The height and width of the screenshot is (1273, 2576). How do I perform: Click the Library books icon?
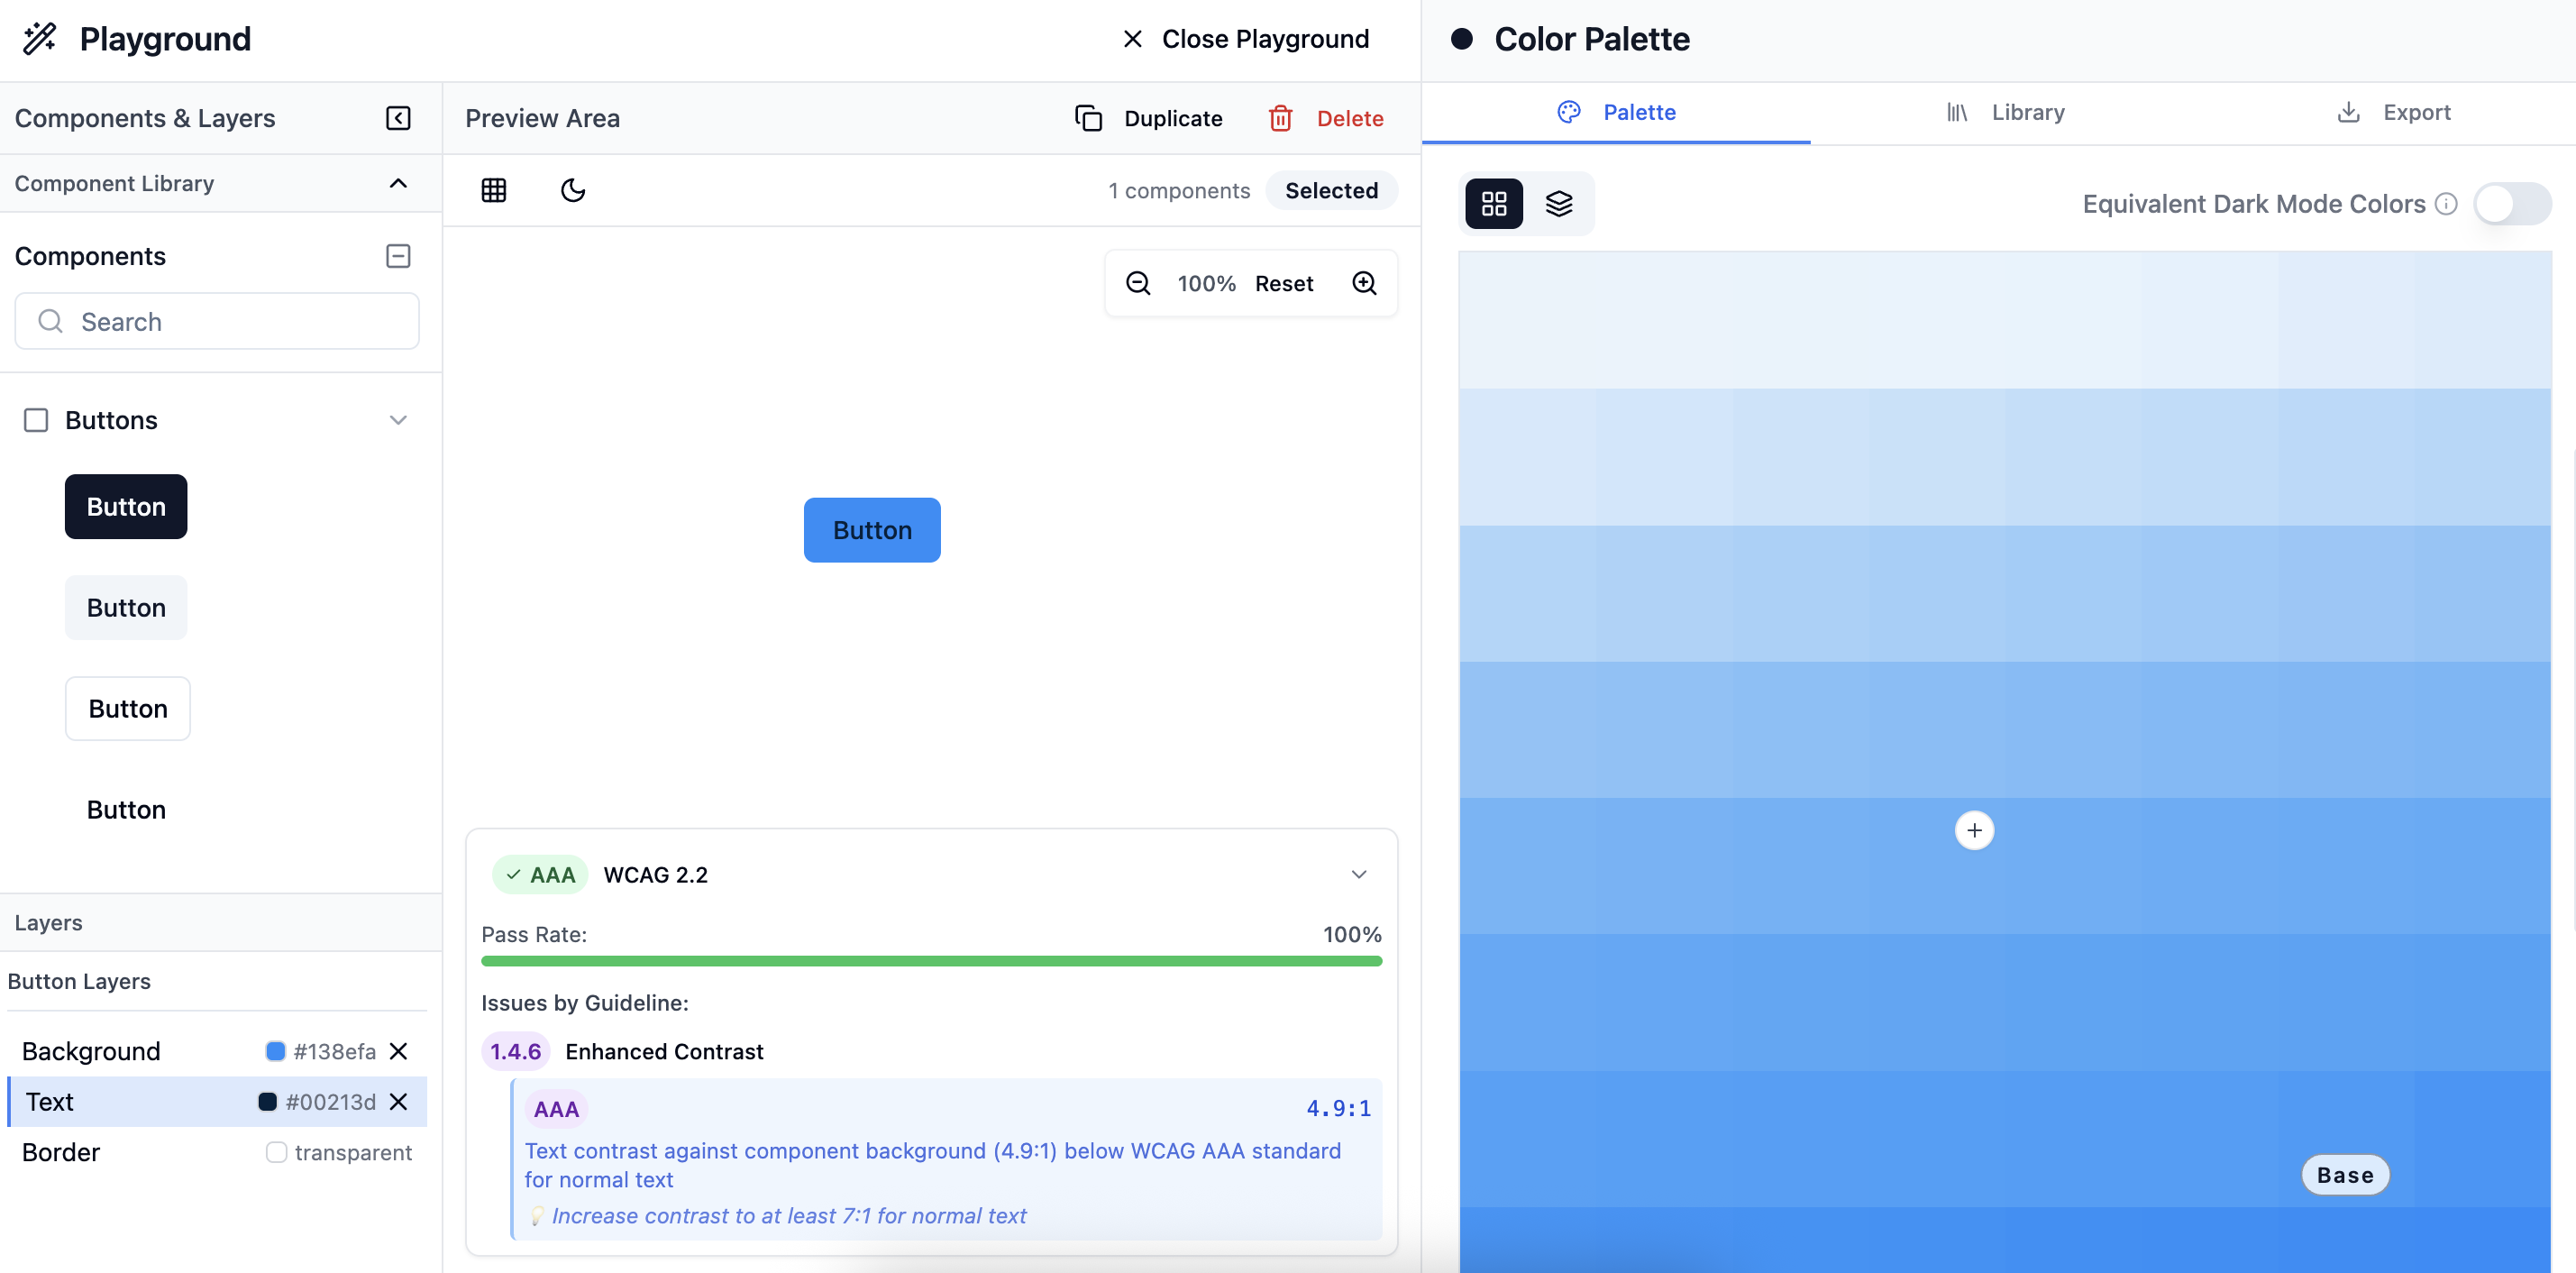(1957, 112)
